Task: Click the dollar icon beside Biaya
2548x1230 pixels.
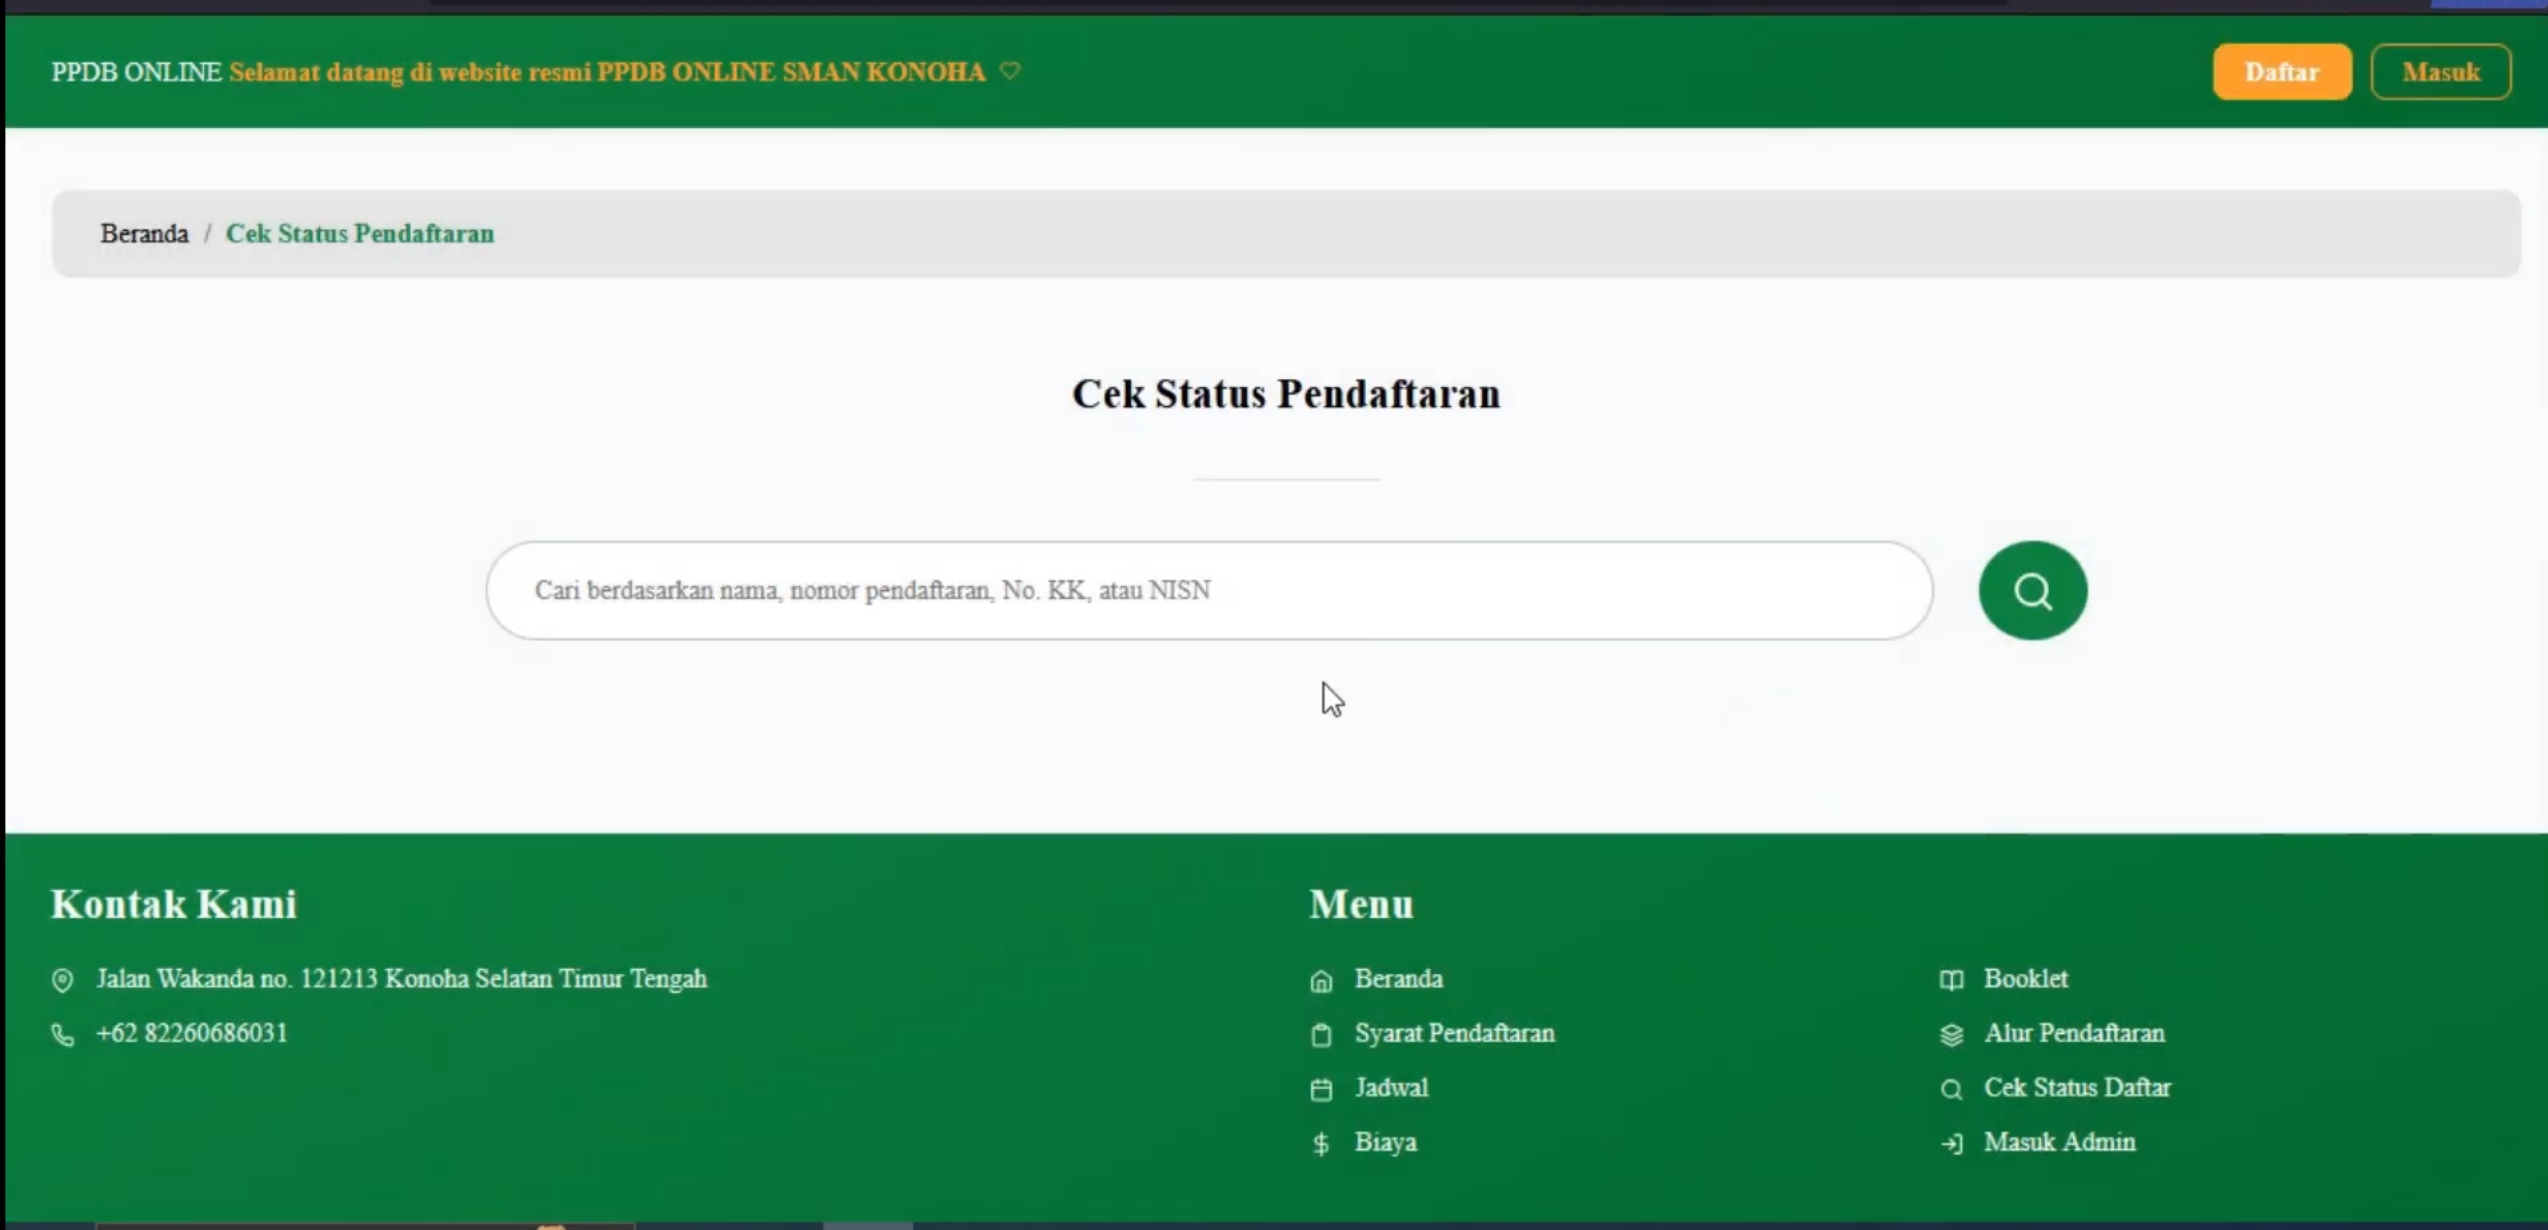Action: 1321,1143
